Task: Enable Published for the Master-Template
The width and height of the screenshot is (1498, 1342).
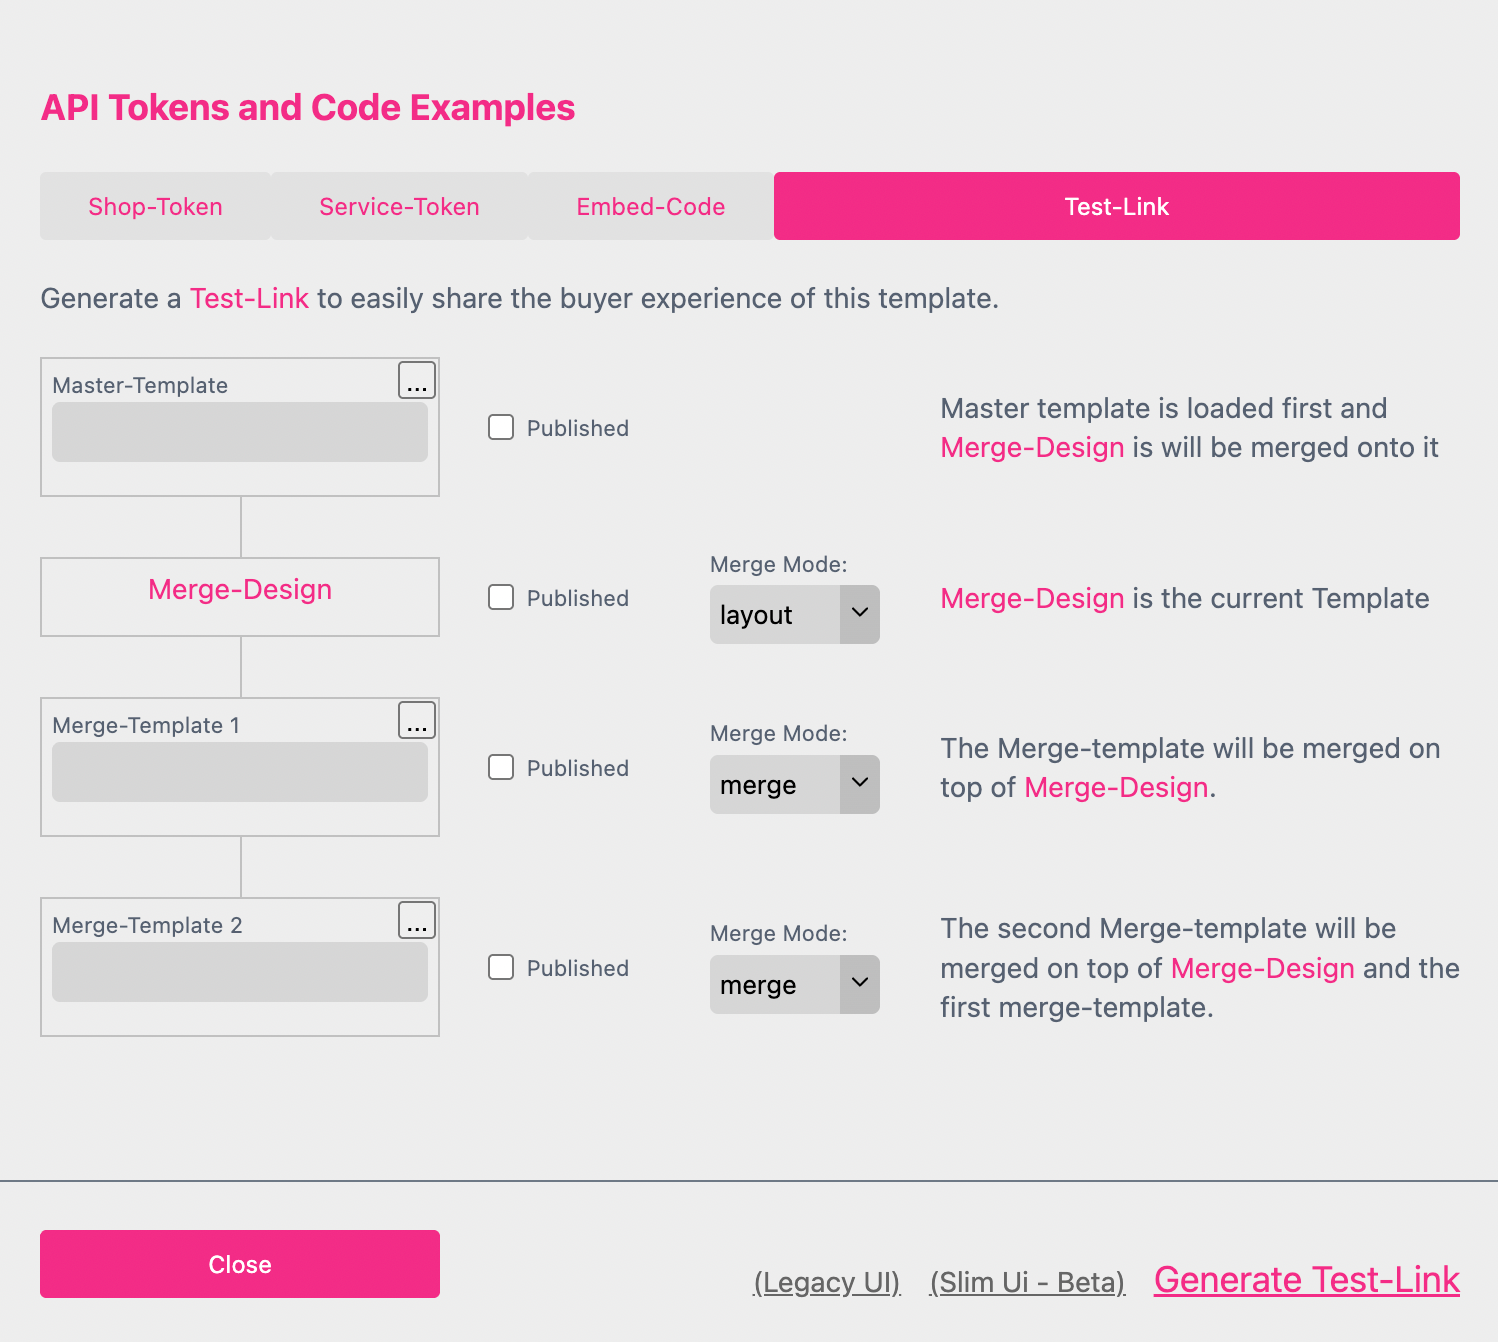Action: click(x=501, y=427)
